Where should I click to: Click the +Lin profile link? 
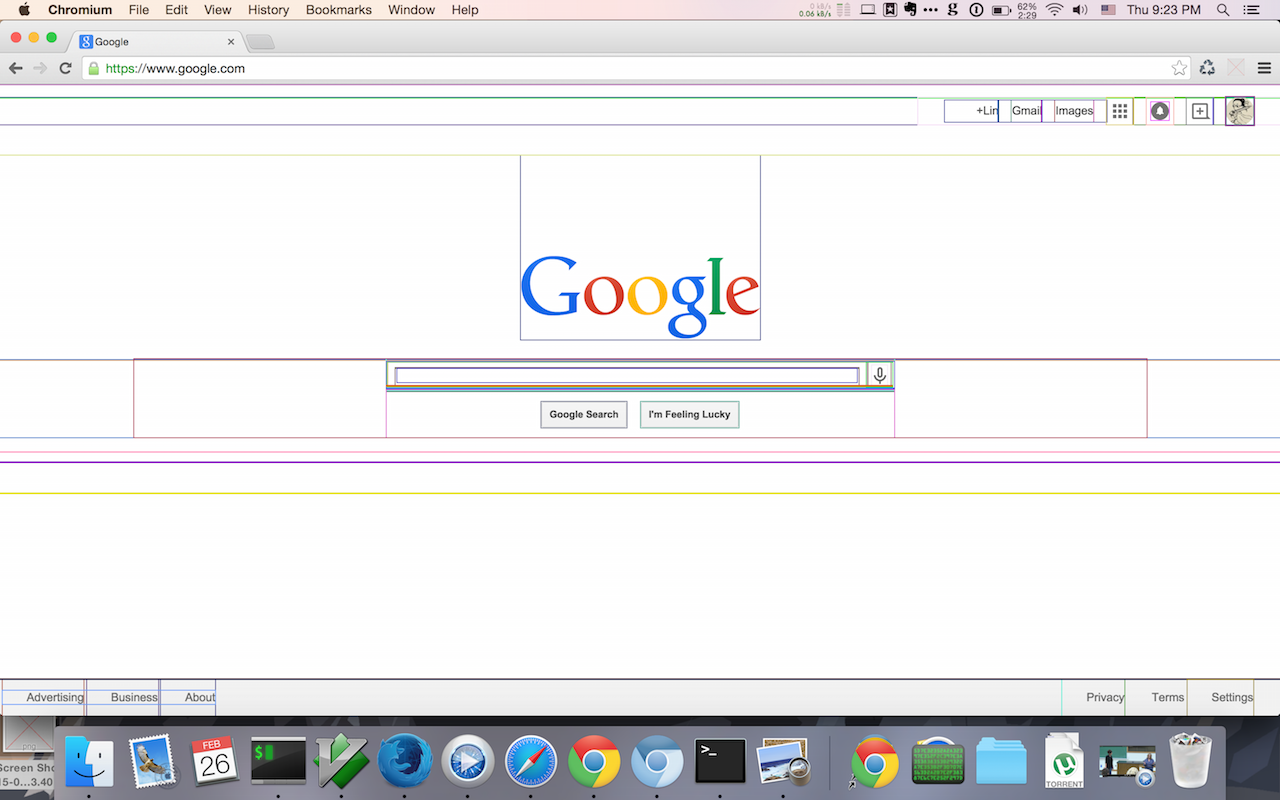[x=987, y=111]
